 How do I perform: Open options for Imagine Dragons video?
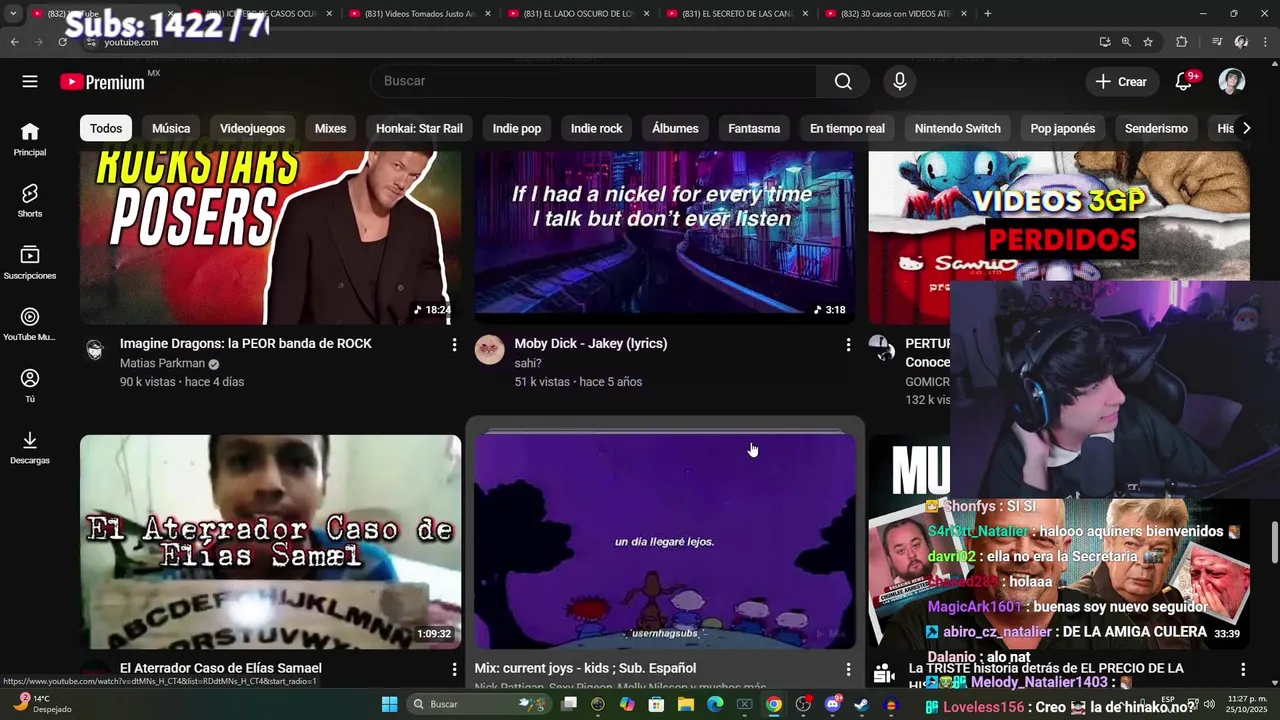pos(454,344)
